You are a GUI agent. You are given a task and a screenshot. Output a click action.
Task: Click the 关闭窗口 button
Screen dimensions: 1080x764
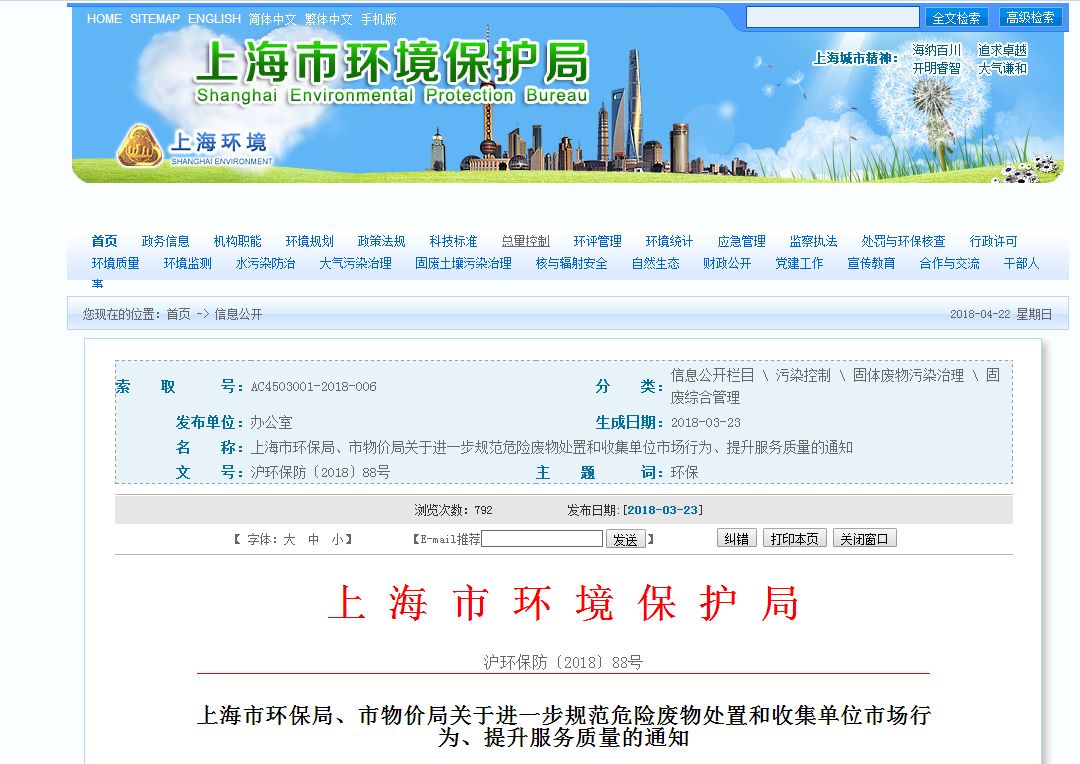[864, 539]
